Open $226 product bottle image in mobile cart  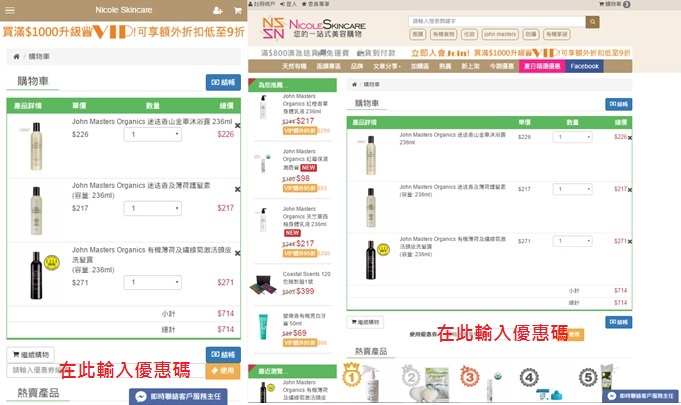tap(36, 146)
